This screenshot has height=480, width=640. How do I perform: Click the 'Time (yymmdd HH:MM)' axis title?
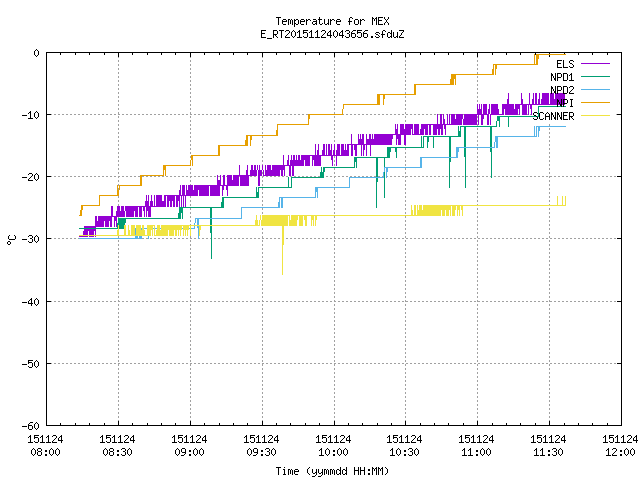332,471
